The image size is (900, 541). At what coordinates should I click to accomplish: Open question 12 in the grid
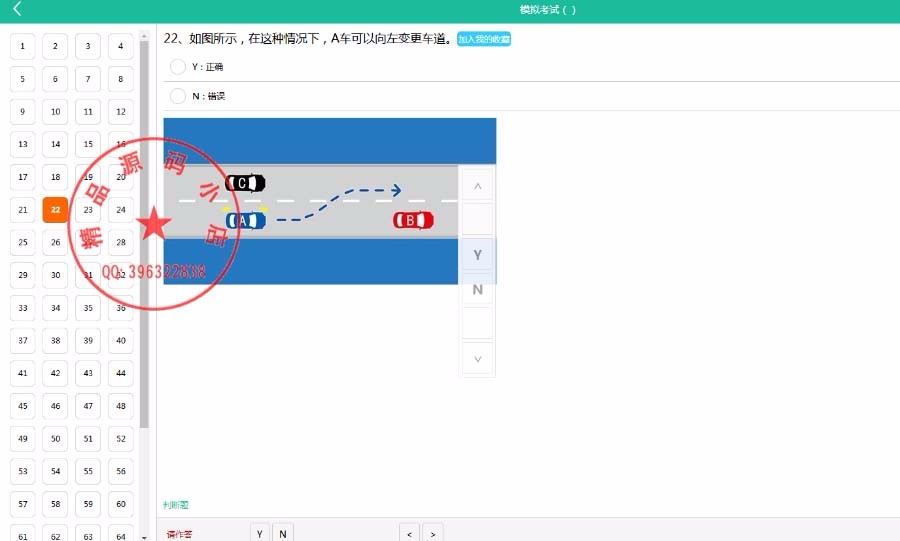tap(121, 111)
